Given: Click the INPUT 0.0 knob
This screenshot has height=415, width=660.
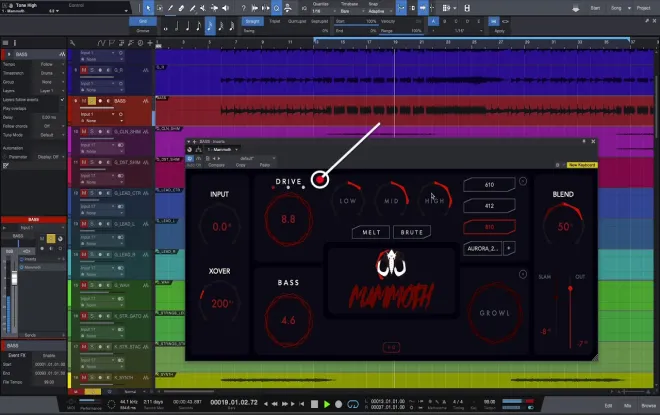Looking at the screenshot, I should tap(220, 227).
